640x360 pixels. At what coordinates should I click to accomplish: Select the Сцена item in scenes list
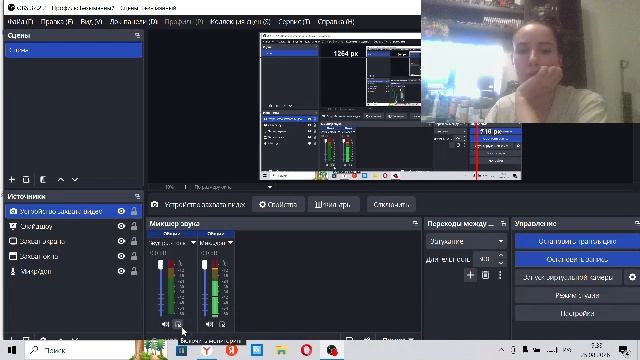pos(73,50)
